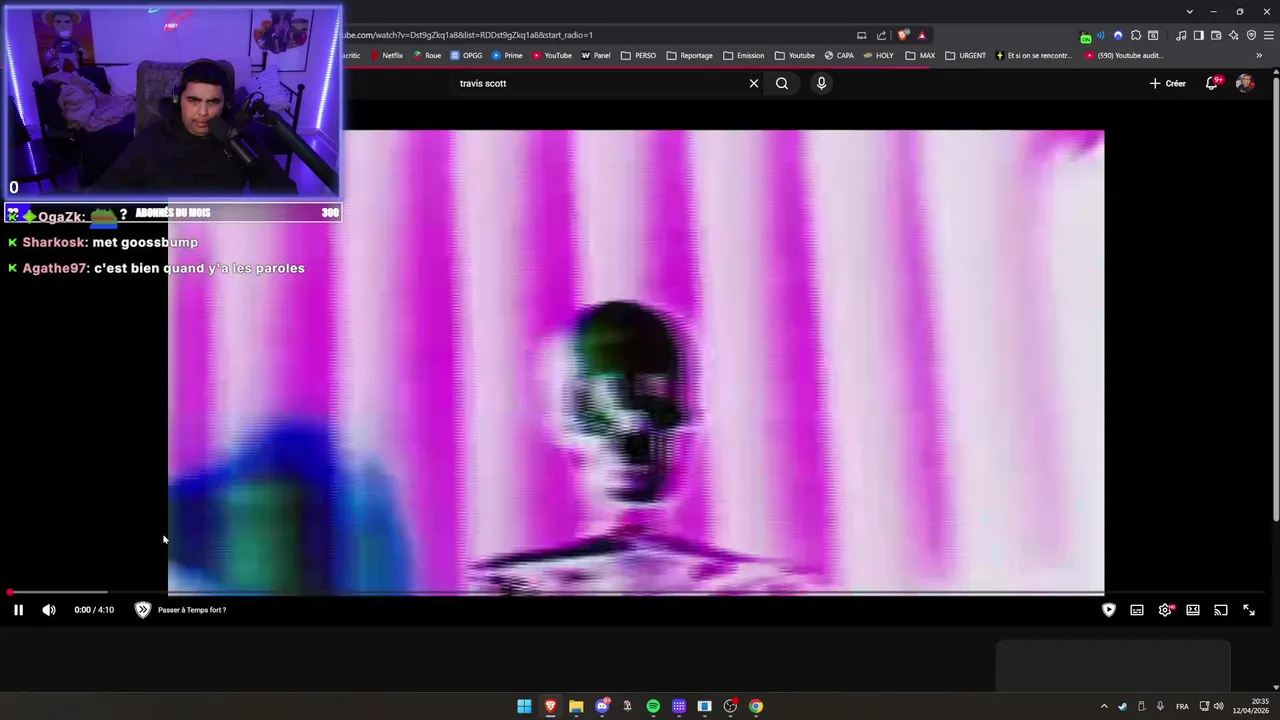Open the YouTube notifications bell

tap(1212, 83)
